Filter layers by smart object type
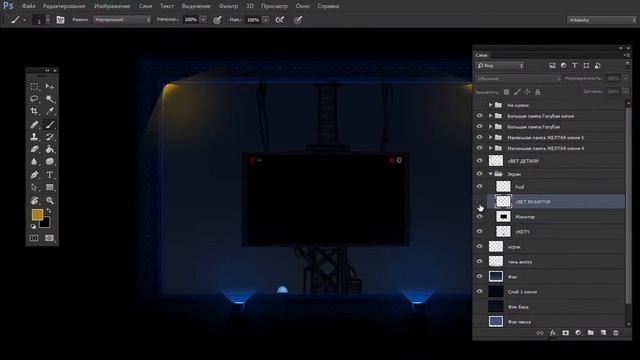Screen dimensions: 640x360 (x=598, y=66)
